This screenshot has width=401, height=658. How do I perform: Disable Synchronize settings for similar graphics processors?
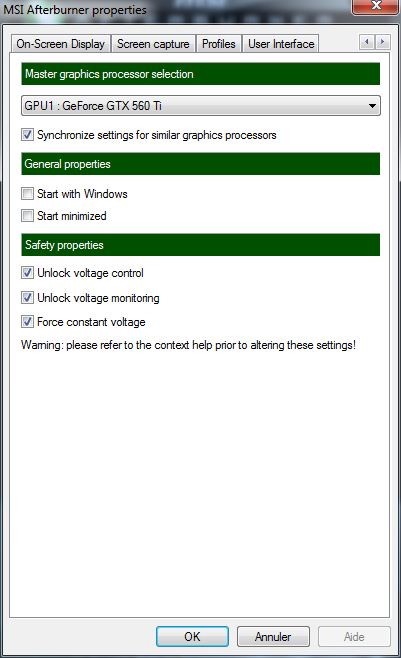[x=28, y=135]
